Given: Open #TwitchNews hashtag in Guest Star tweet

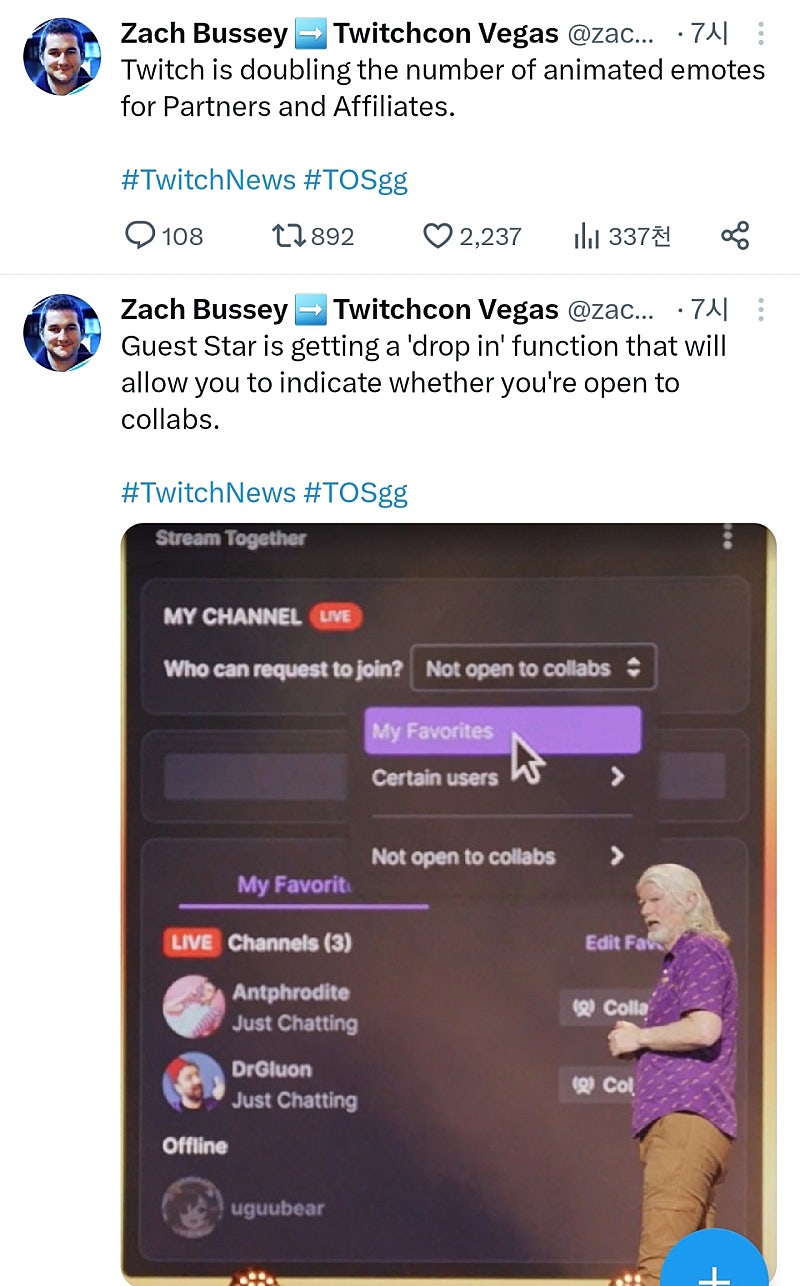Looking at the screenshot, I should 208,492.
